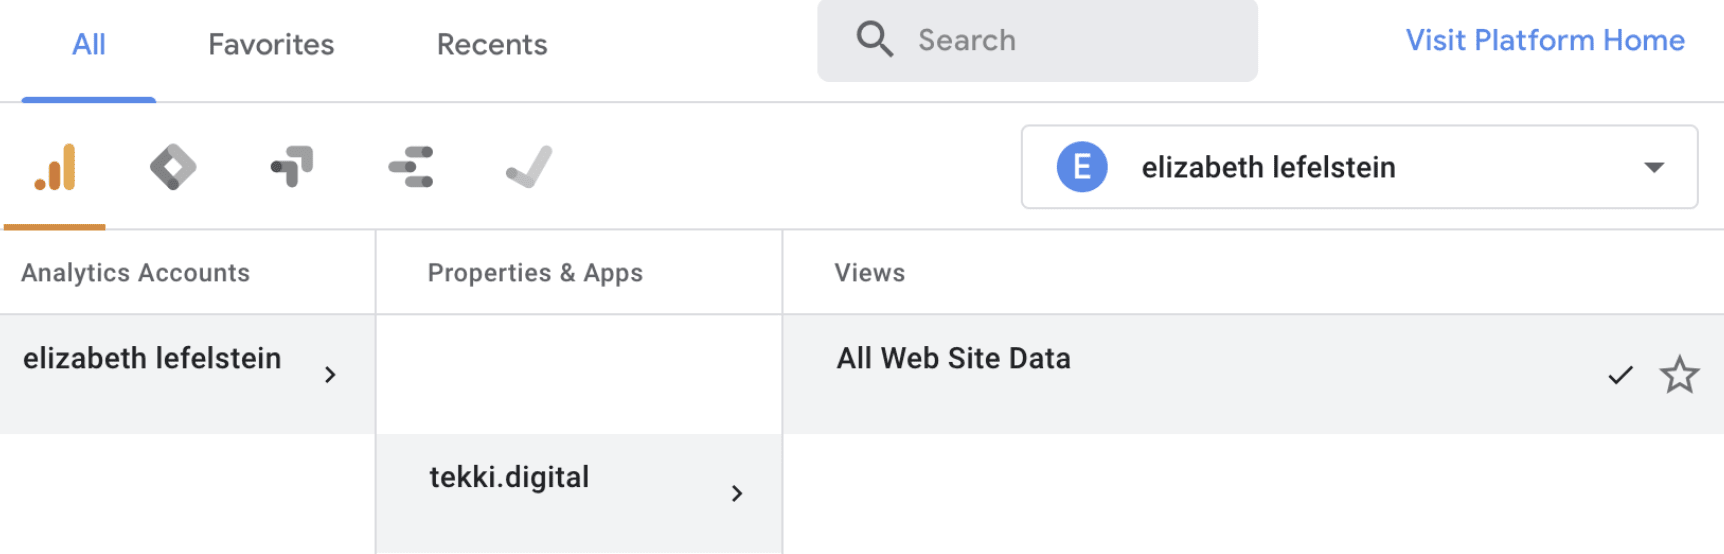Open the Favorites tab
Screen dimensions: 1724x554
coord(271,45)
